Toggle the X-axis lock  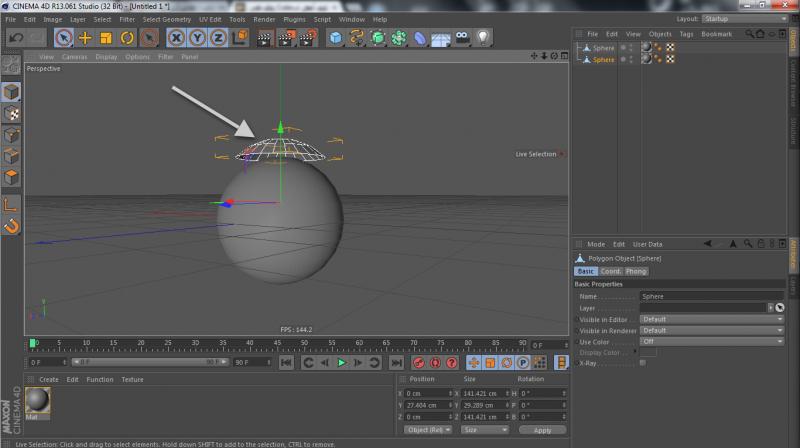[176, 38]
